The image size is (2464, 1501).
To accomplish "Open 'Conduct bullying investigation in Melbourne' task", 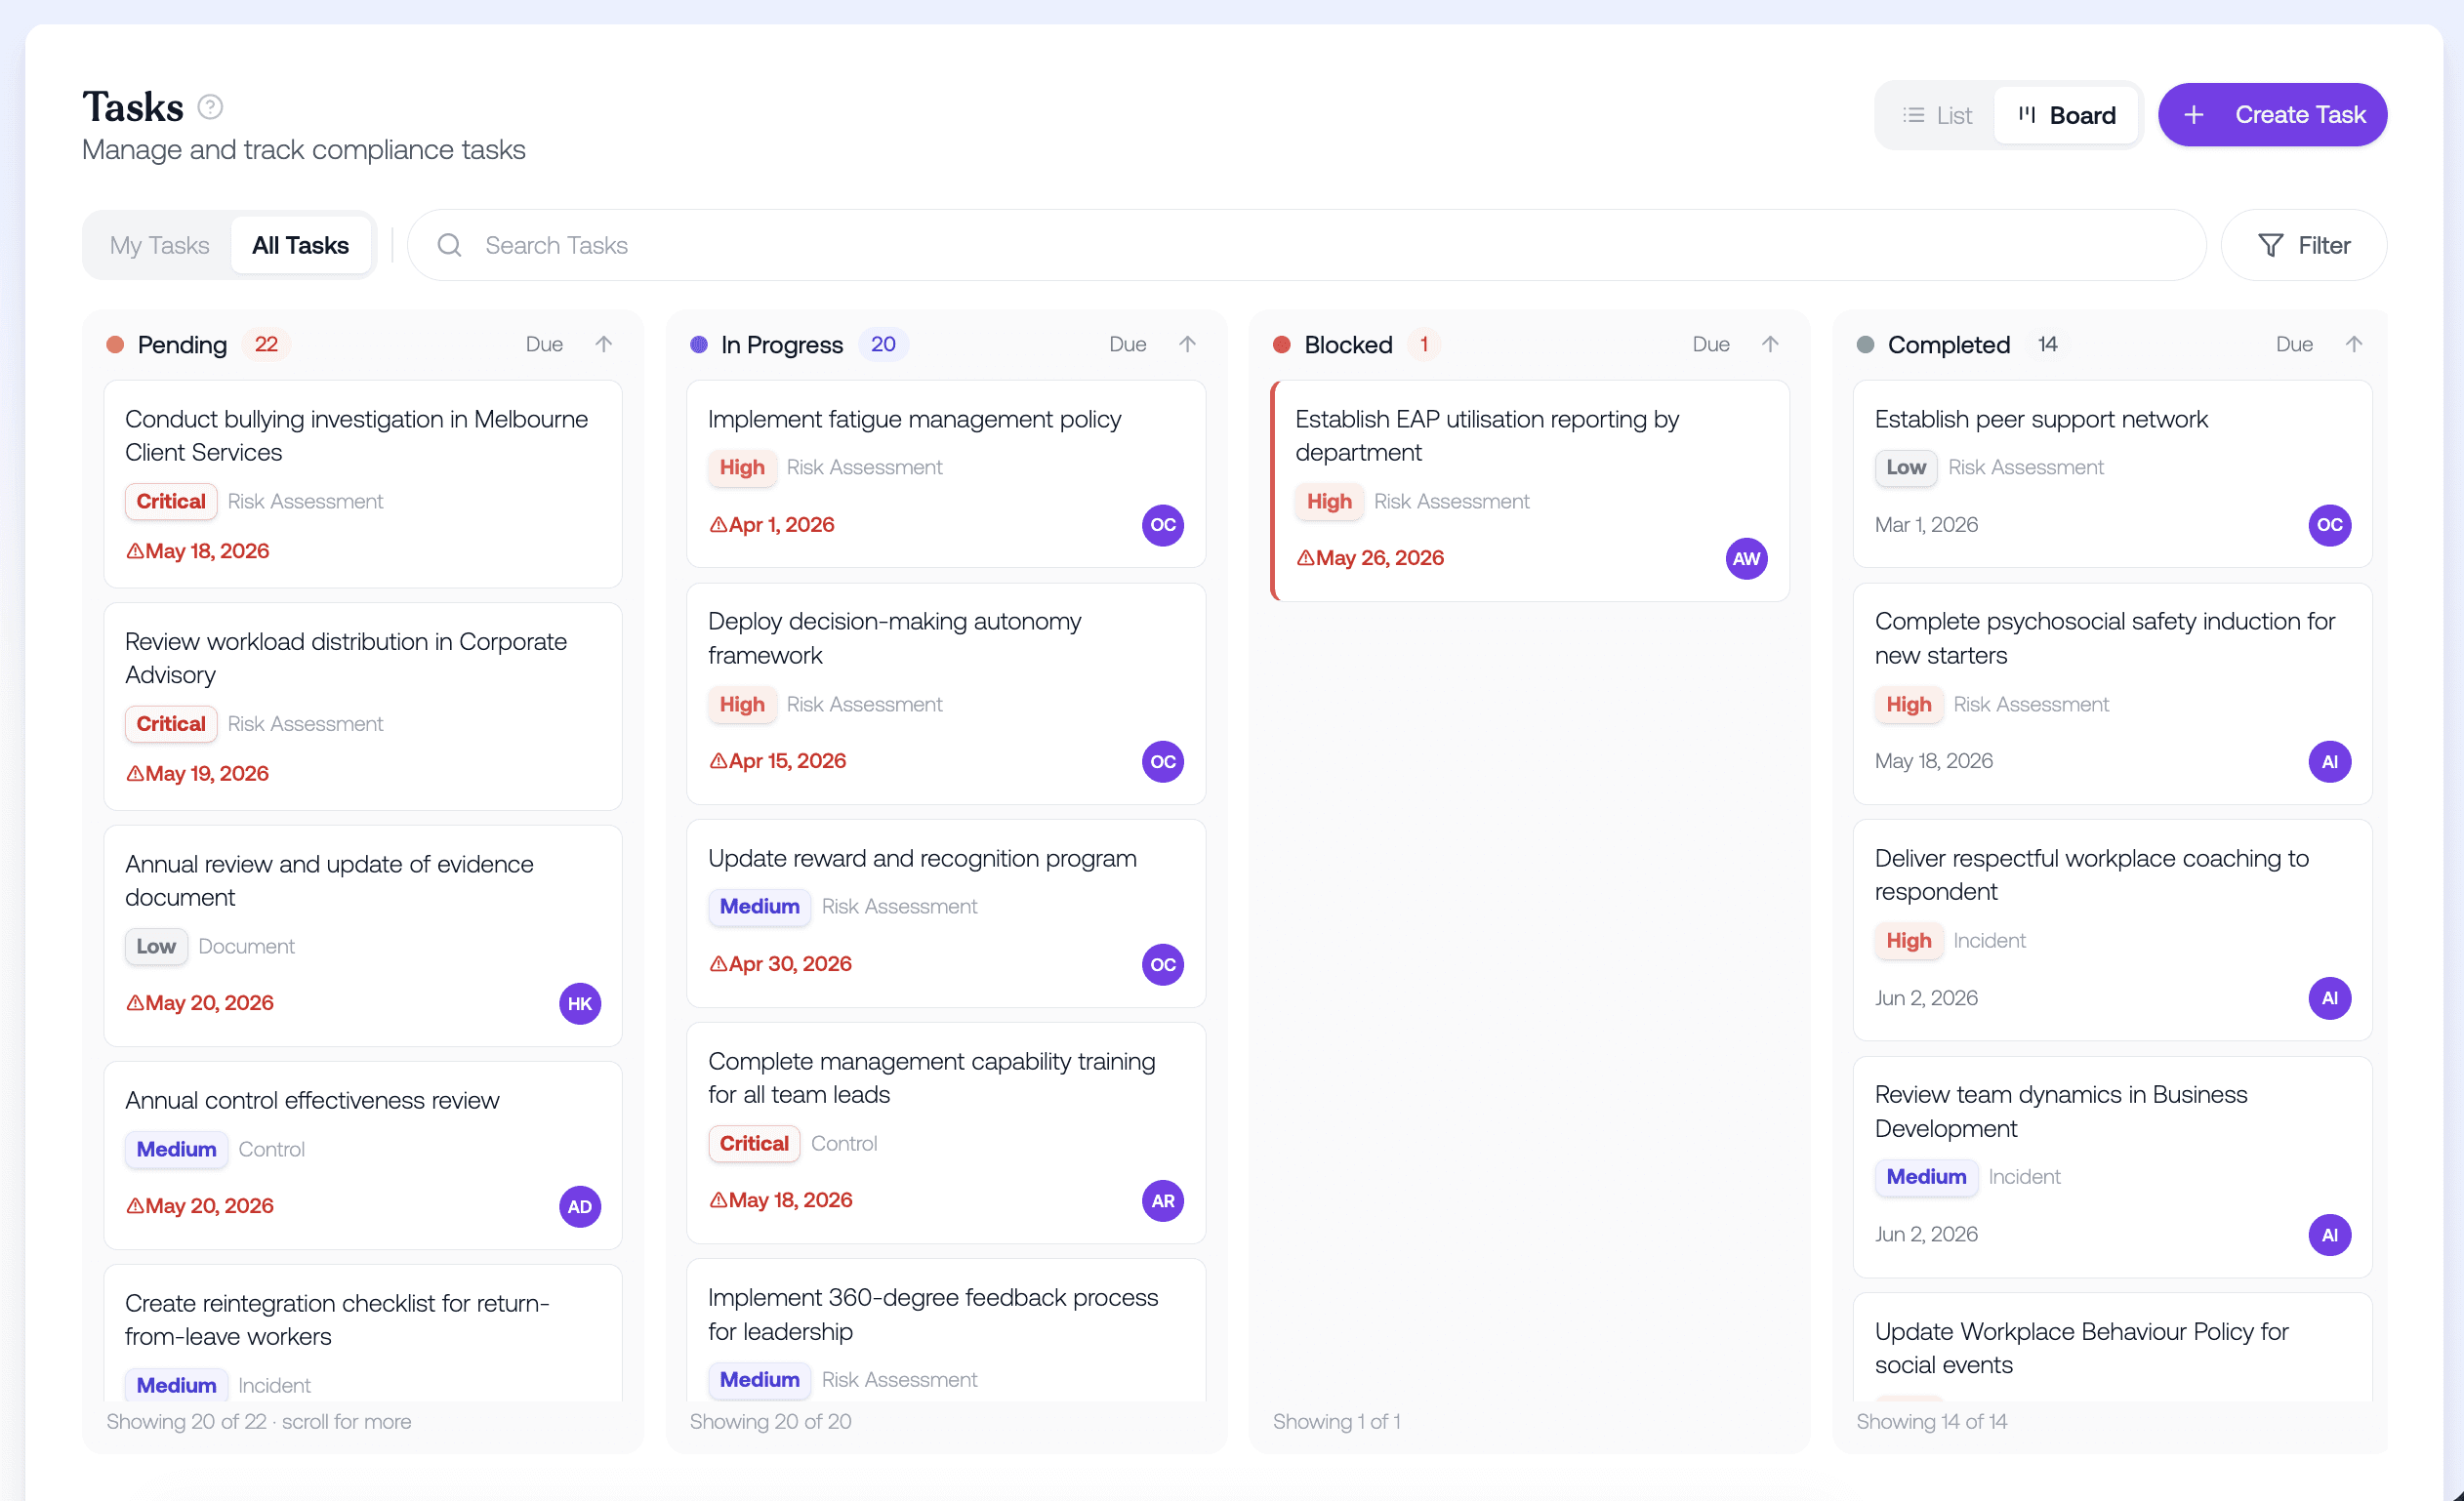I will (x=363, y=484).
